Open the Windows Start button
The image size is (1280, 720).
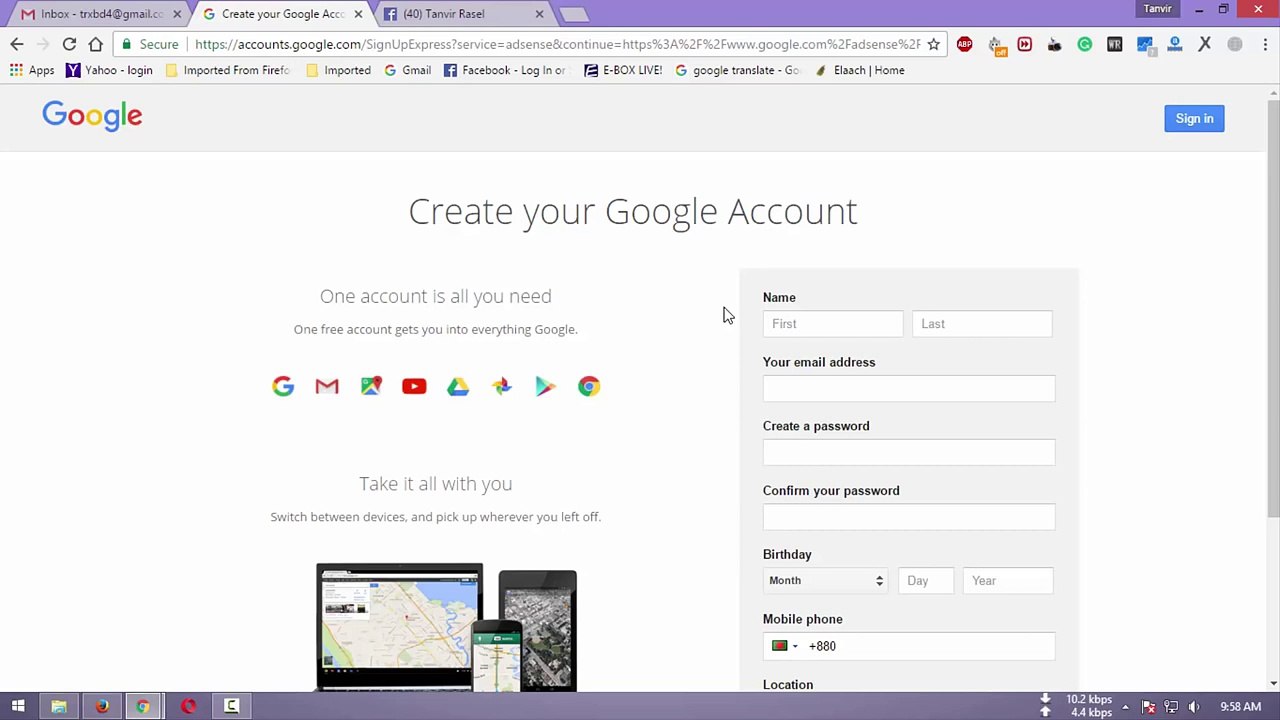pos(18,706)
